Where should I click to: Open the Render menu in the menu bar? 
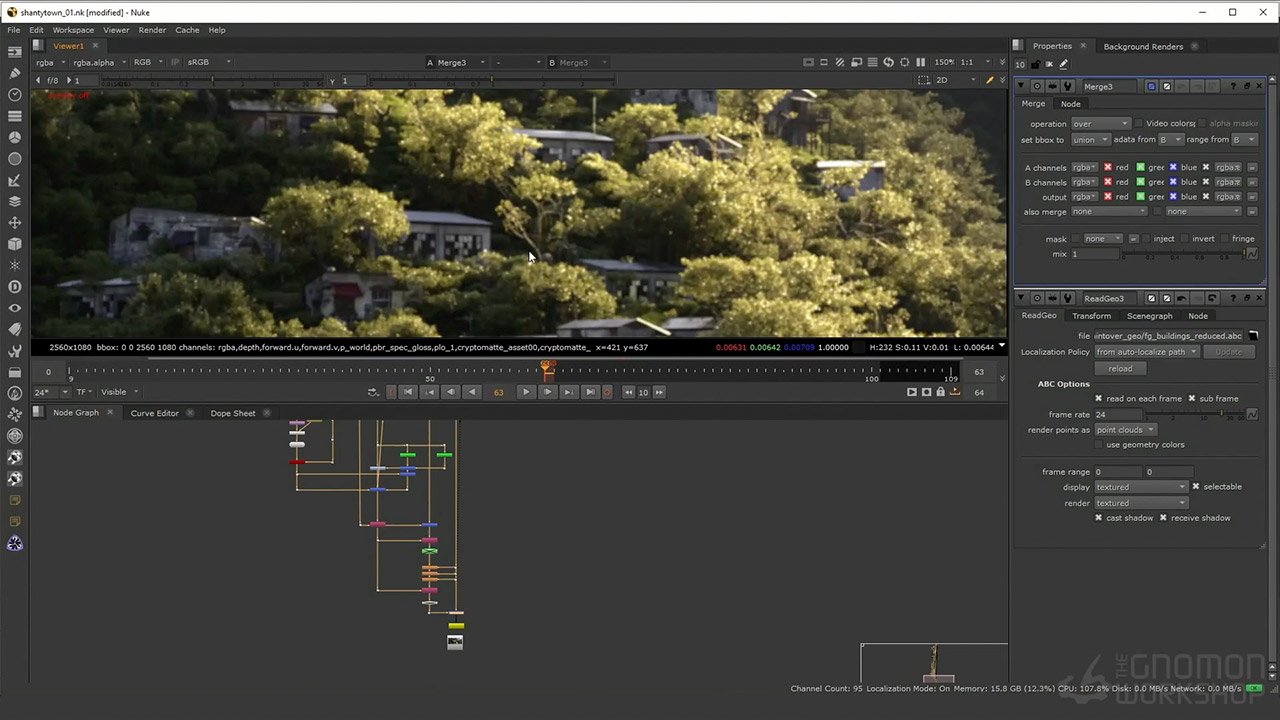pyautogui.click(x=152, y=30)
